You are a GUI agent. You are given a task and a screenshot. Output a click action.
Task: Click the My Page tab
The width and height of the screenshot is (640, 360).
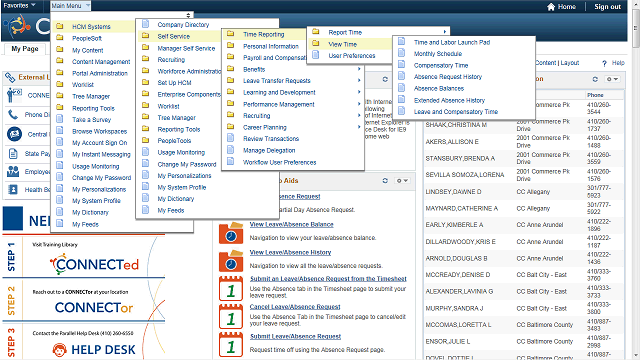(x=25, y=49)
